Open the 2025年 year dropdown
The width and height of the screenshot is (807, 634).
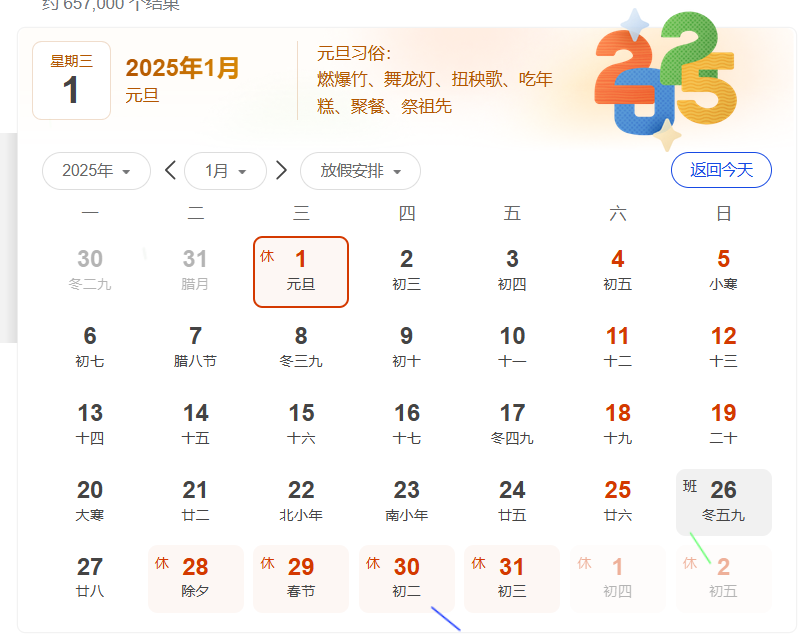96,171
